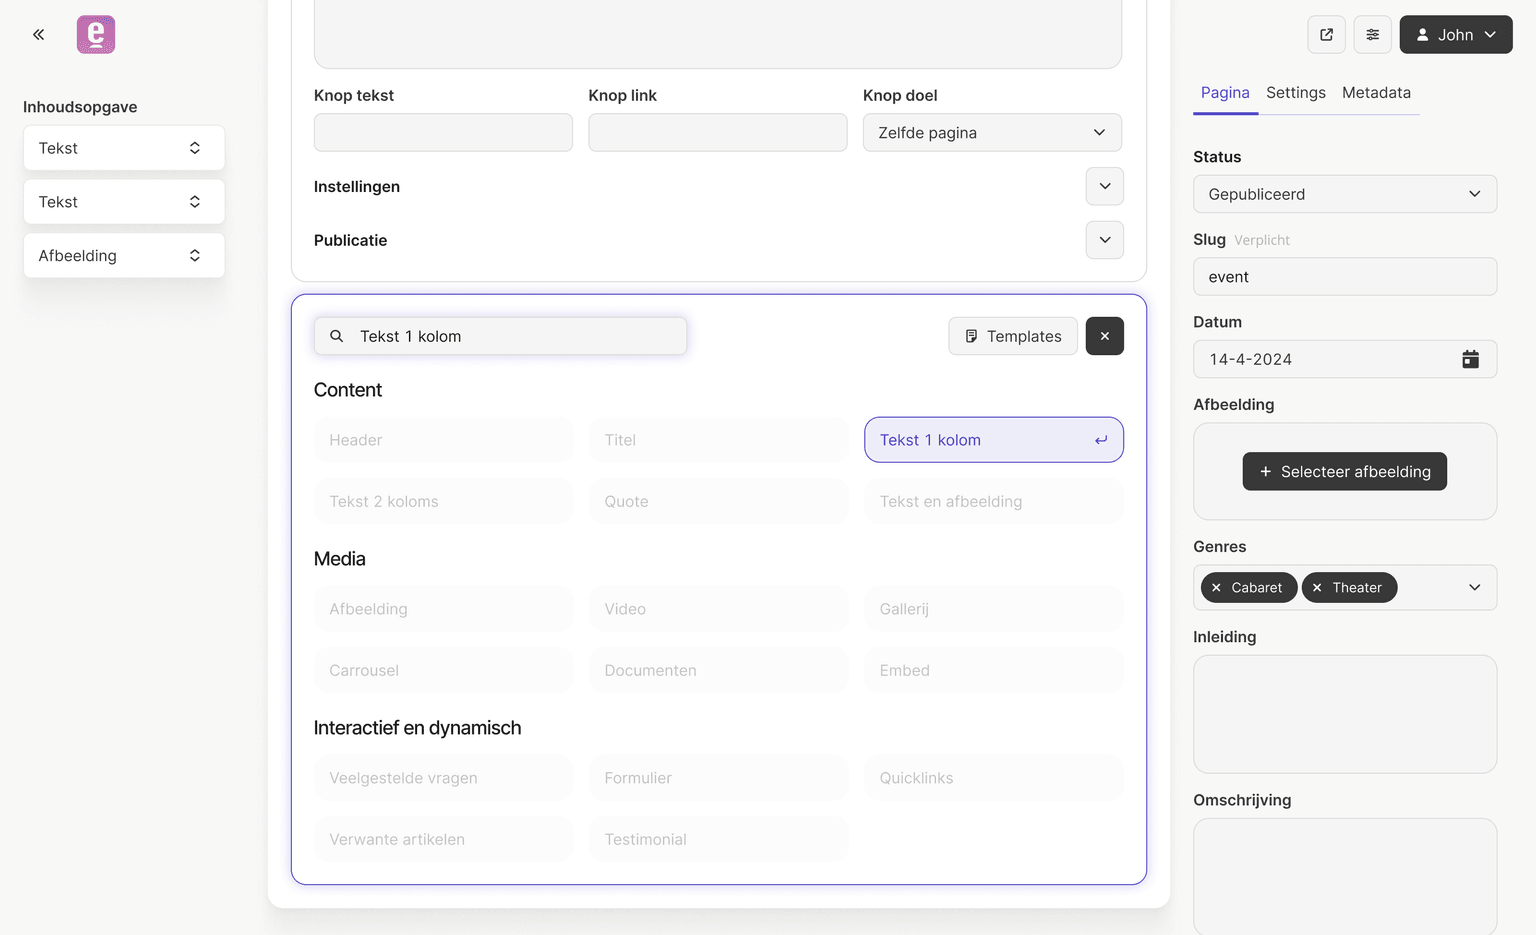Viewport: 1536px width, 935px height.
Task: Select the Tekst 1 kolom block
Action: tap(993, 440)
